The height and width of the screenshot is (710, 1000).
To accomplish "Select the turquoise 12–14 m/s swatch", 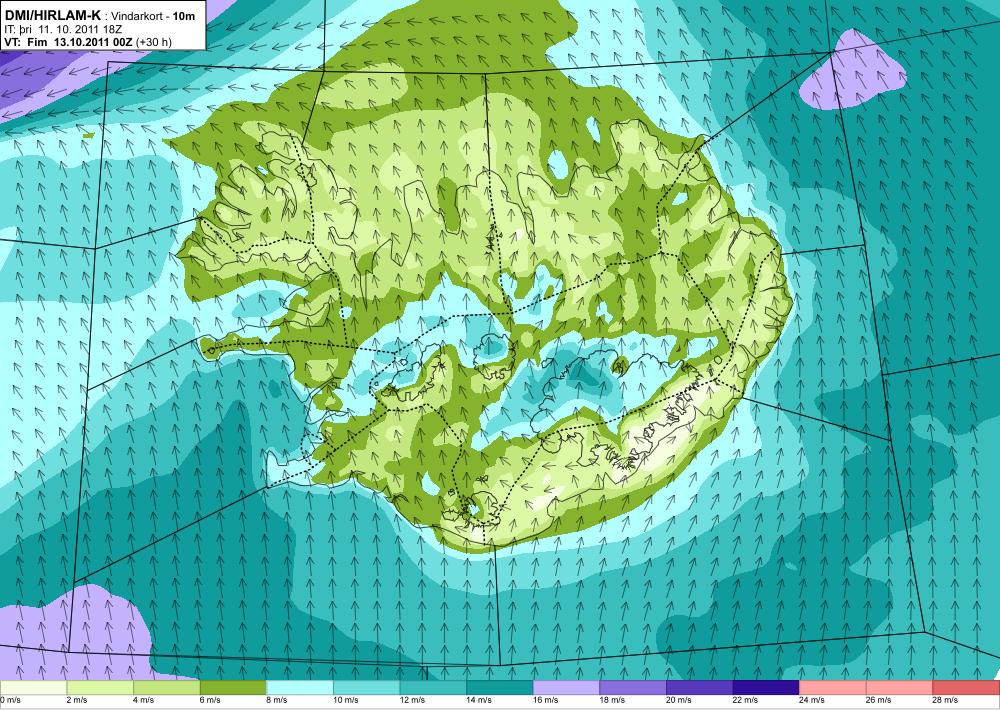I will (433, 688).
